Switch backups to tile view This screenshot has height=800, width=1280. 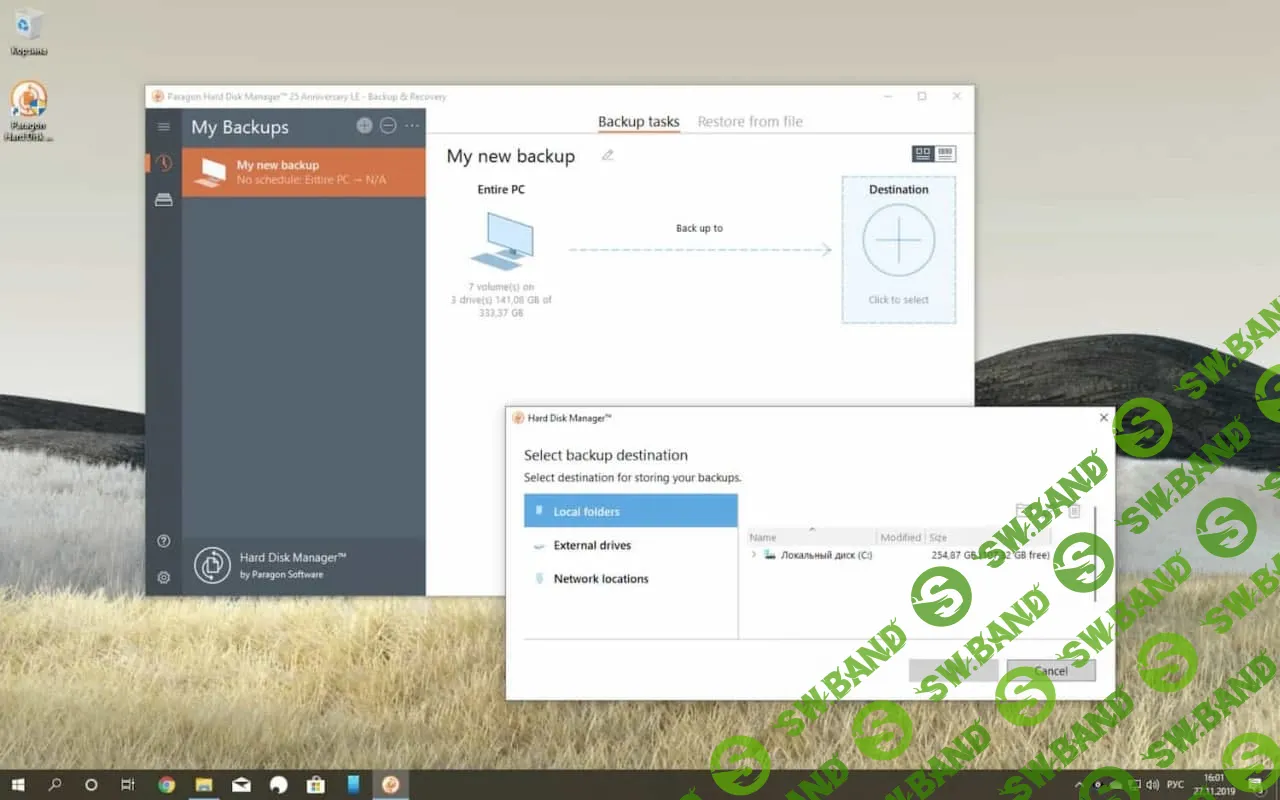coord(923,152)
